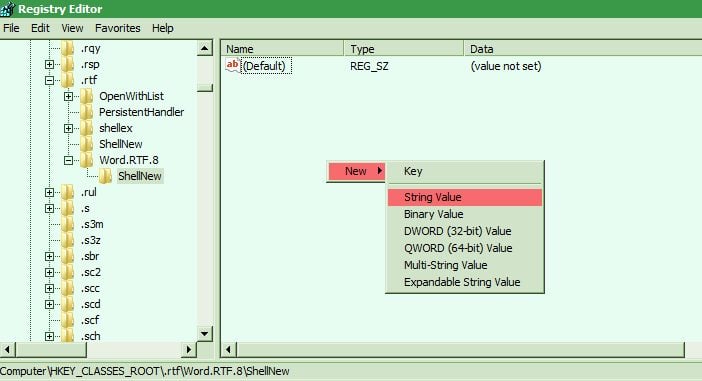Click the status bar registry path
Image resolution: width=702 pixels, height=381 pixels.
tap(145, 371)
